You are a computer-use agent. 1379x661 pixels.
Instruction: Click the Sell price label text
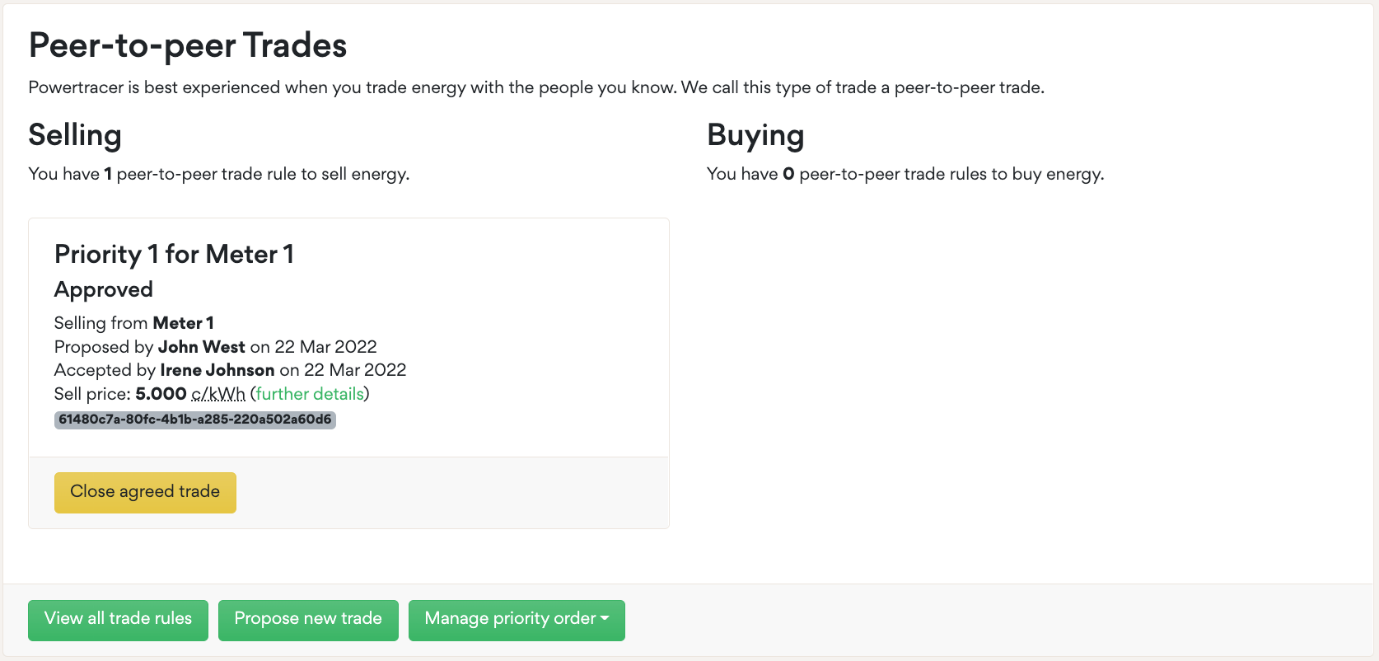(x=93, y=394)
